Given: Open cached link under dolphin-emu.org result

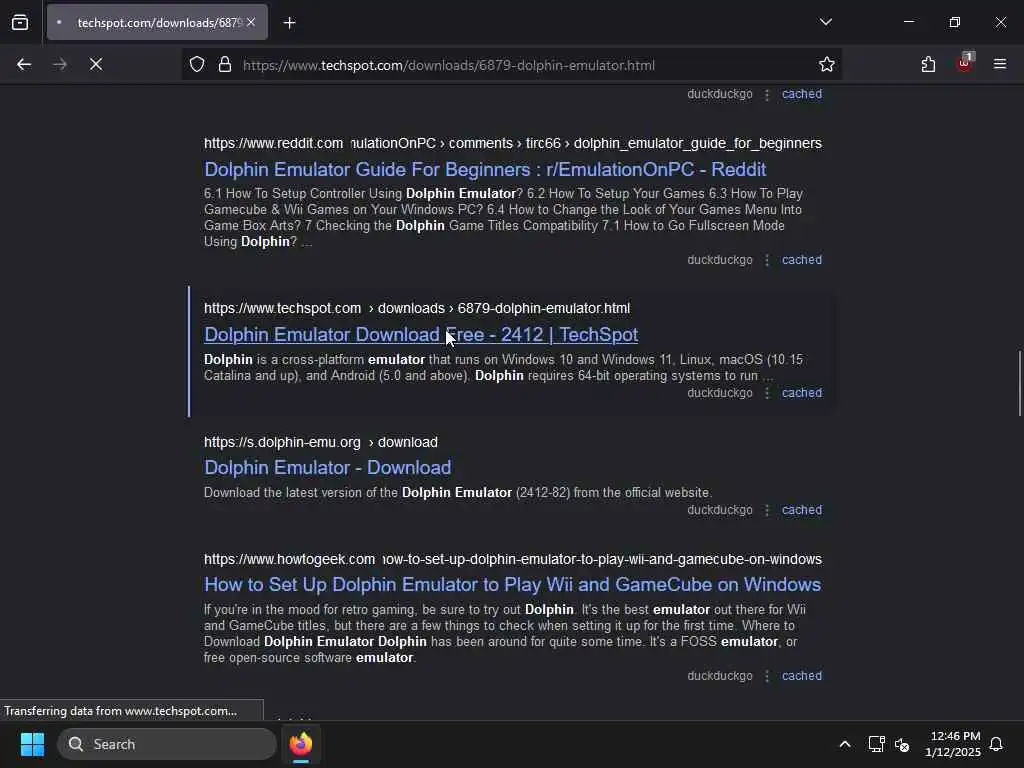Looking at the screenshot, I should point(802,510).
